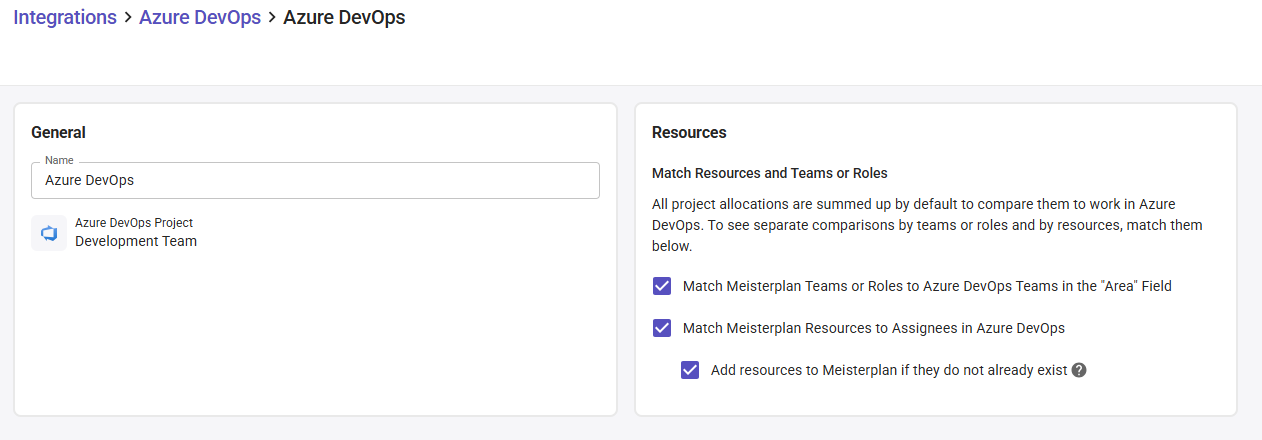Image resolution: width=1262 pixels, height=440 pixels.
Task: Click the Resources section heading
Action: click(x=689, y=132)
